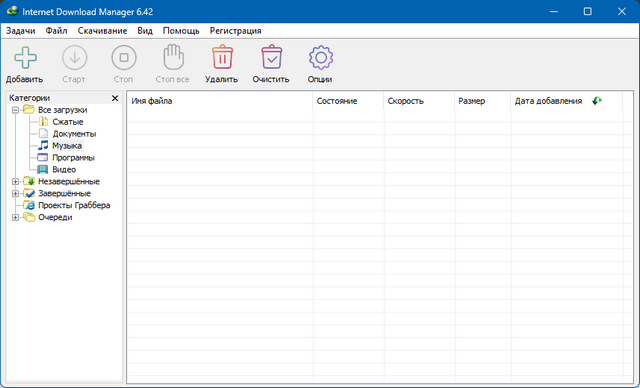
Task: Open the Помощь menu
Action: pos(181,31)
